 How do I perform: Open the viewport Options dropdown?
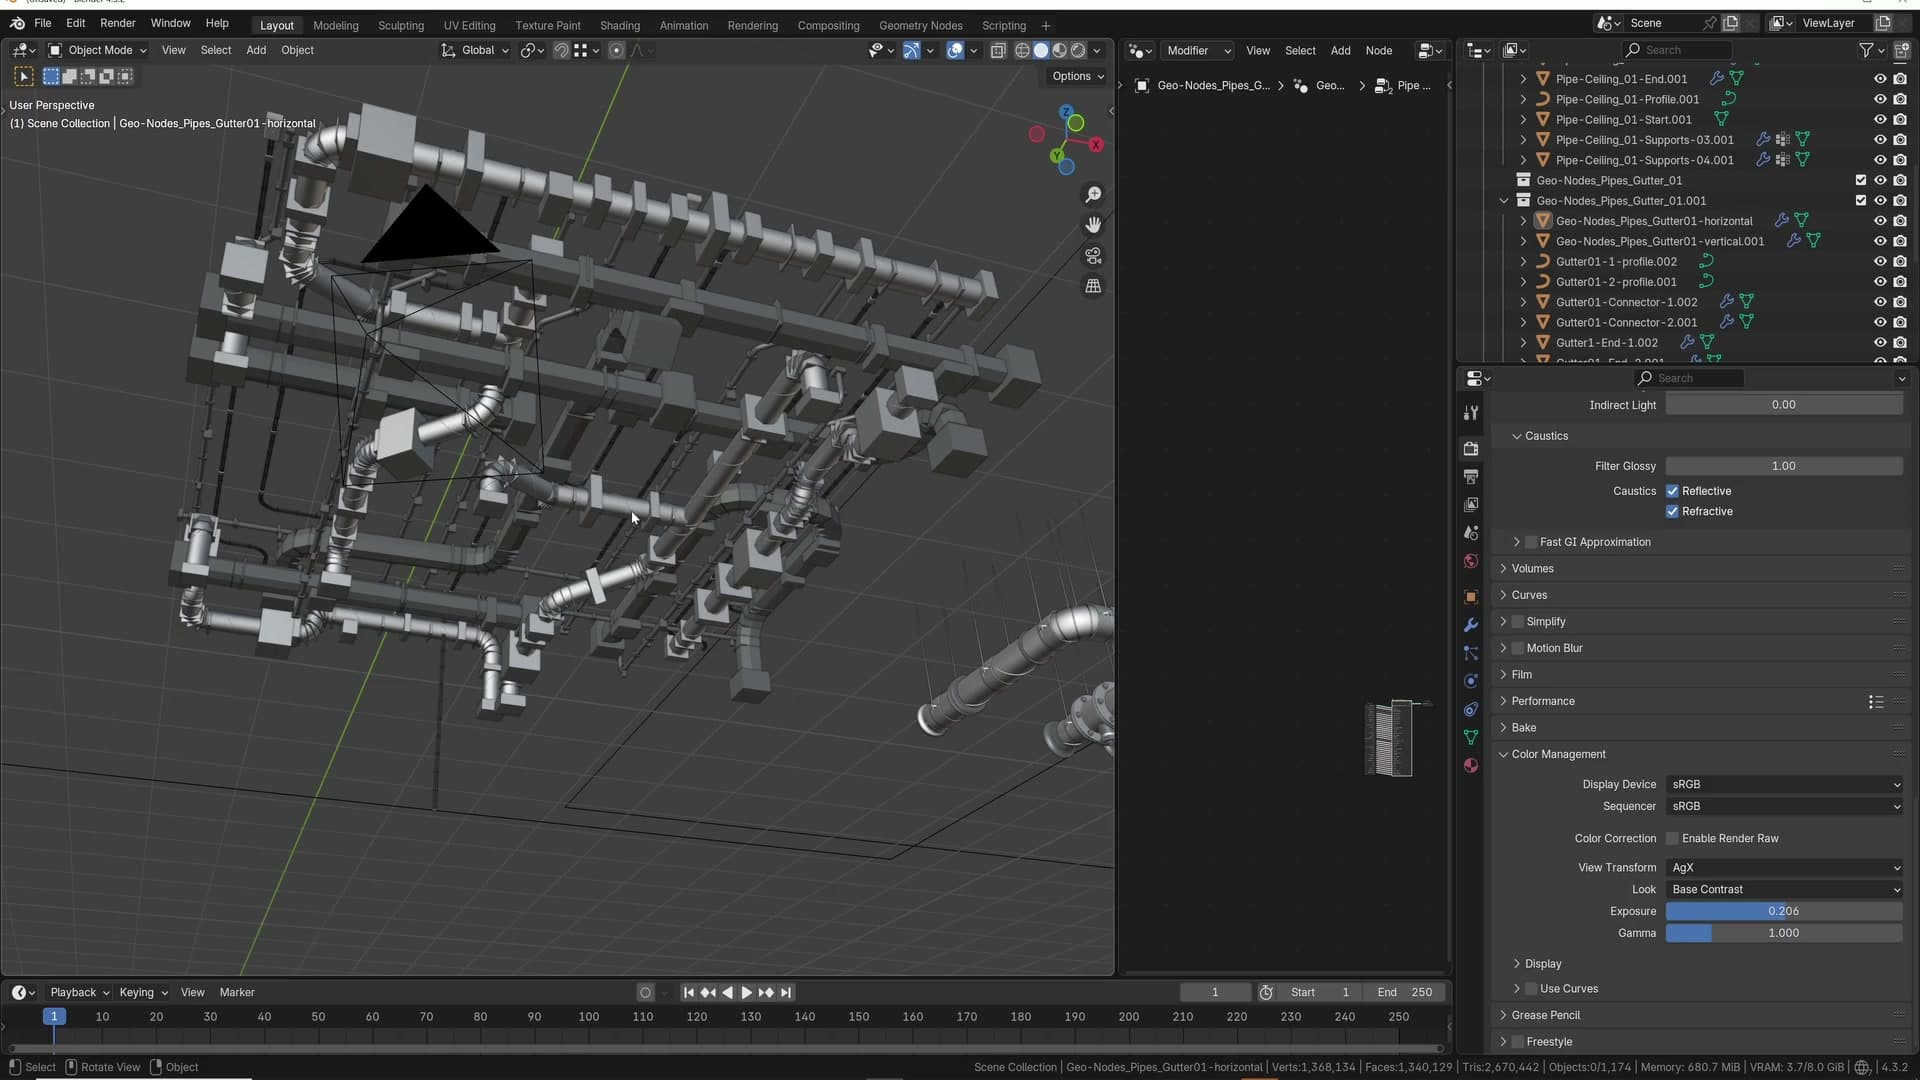click(x=1078, y=76)
